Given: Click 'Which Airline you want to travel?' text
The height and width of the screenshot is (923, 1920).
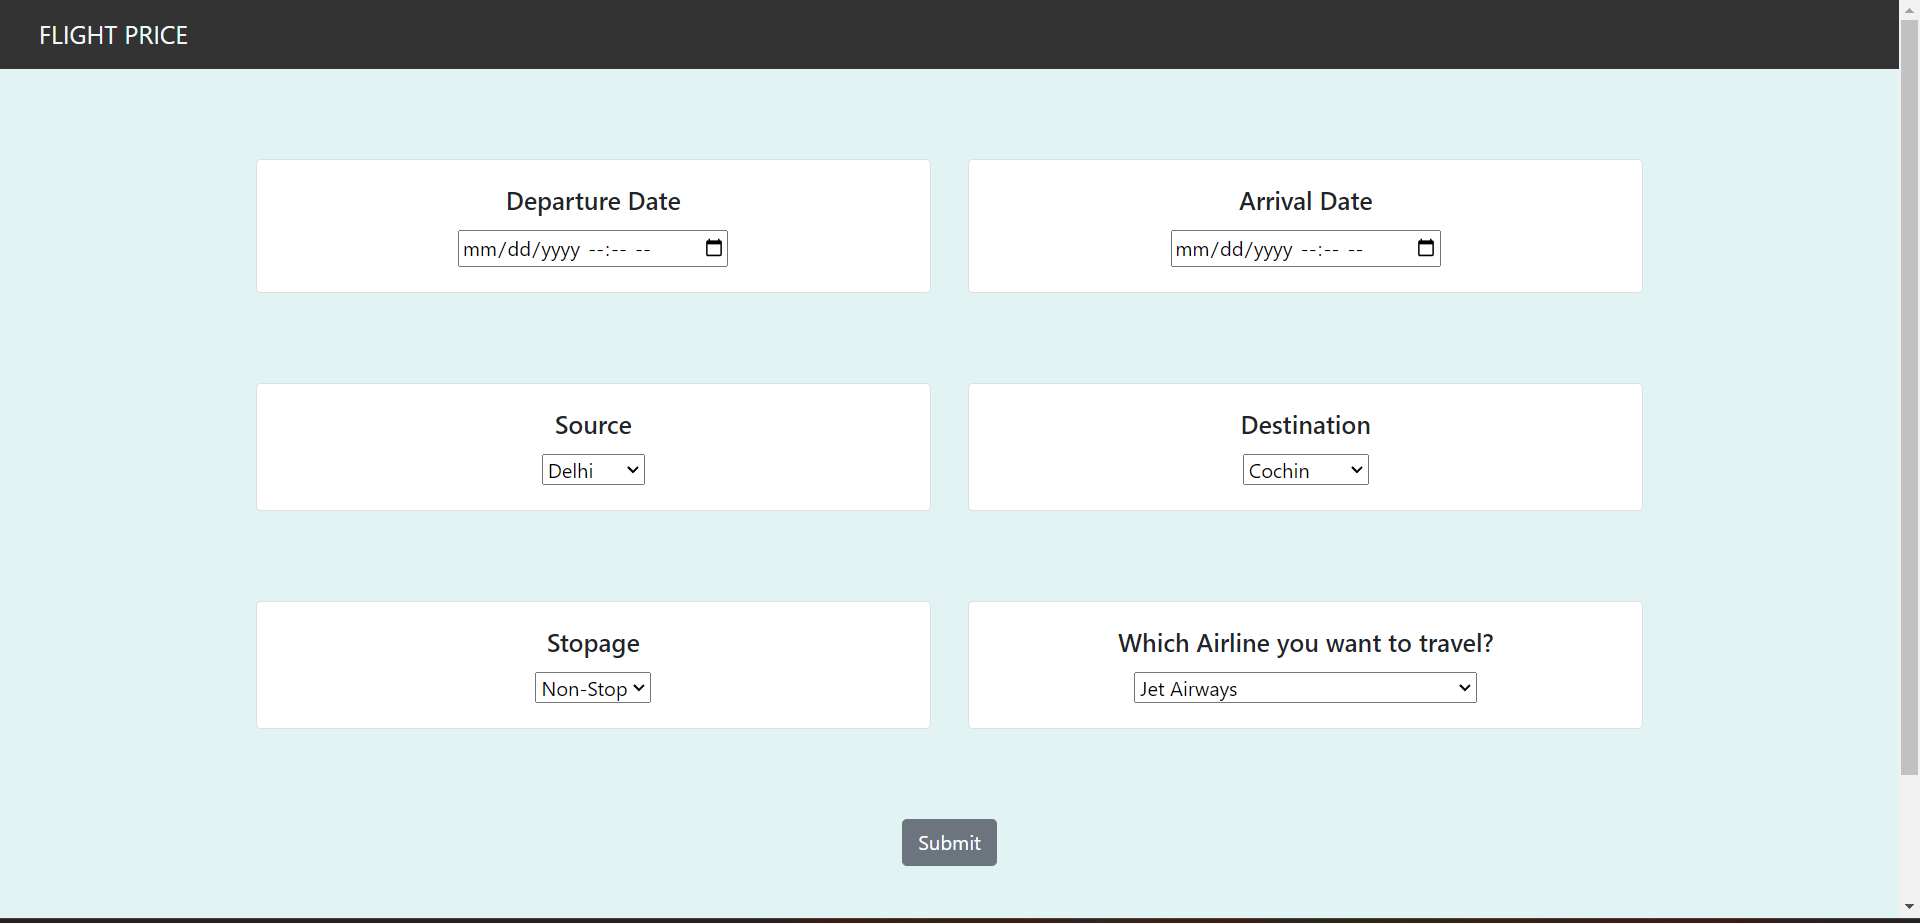Looking at the screenshot, I should pyautogui.click(x=1305, y=643).
